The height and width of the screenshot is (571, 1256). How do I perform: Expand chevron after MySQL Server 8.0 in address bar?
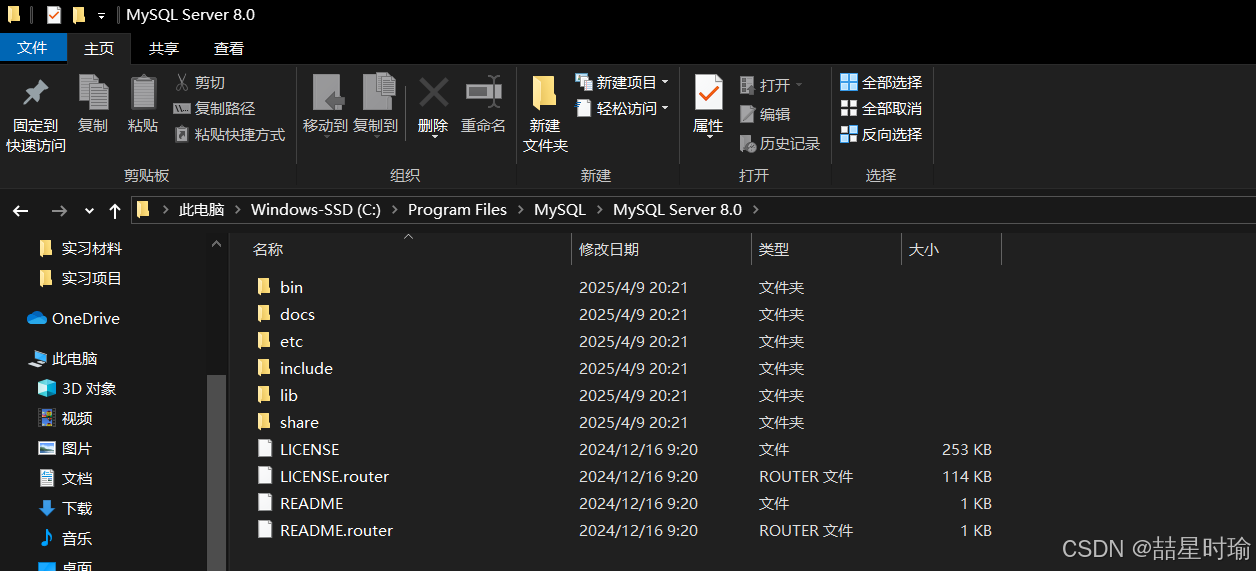click(x=755, y=210)
